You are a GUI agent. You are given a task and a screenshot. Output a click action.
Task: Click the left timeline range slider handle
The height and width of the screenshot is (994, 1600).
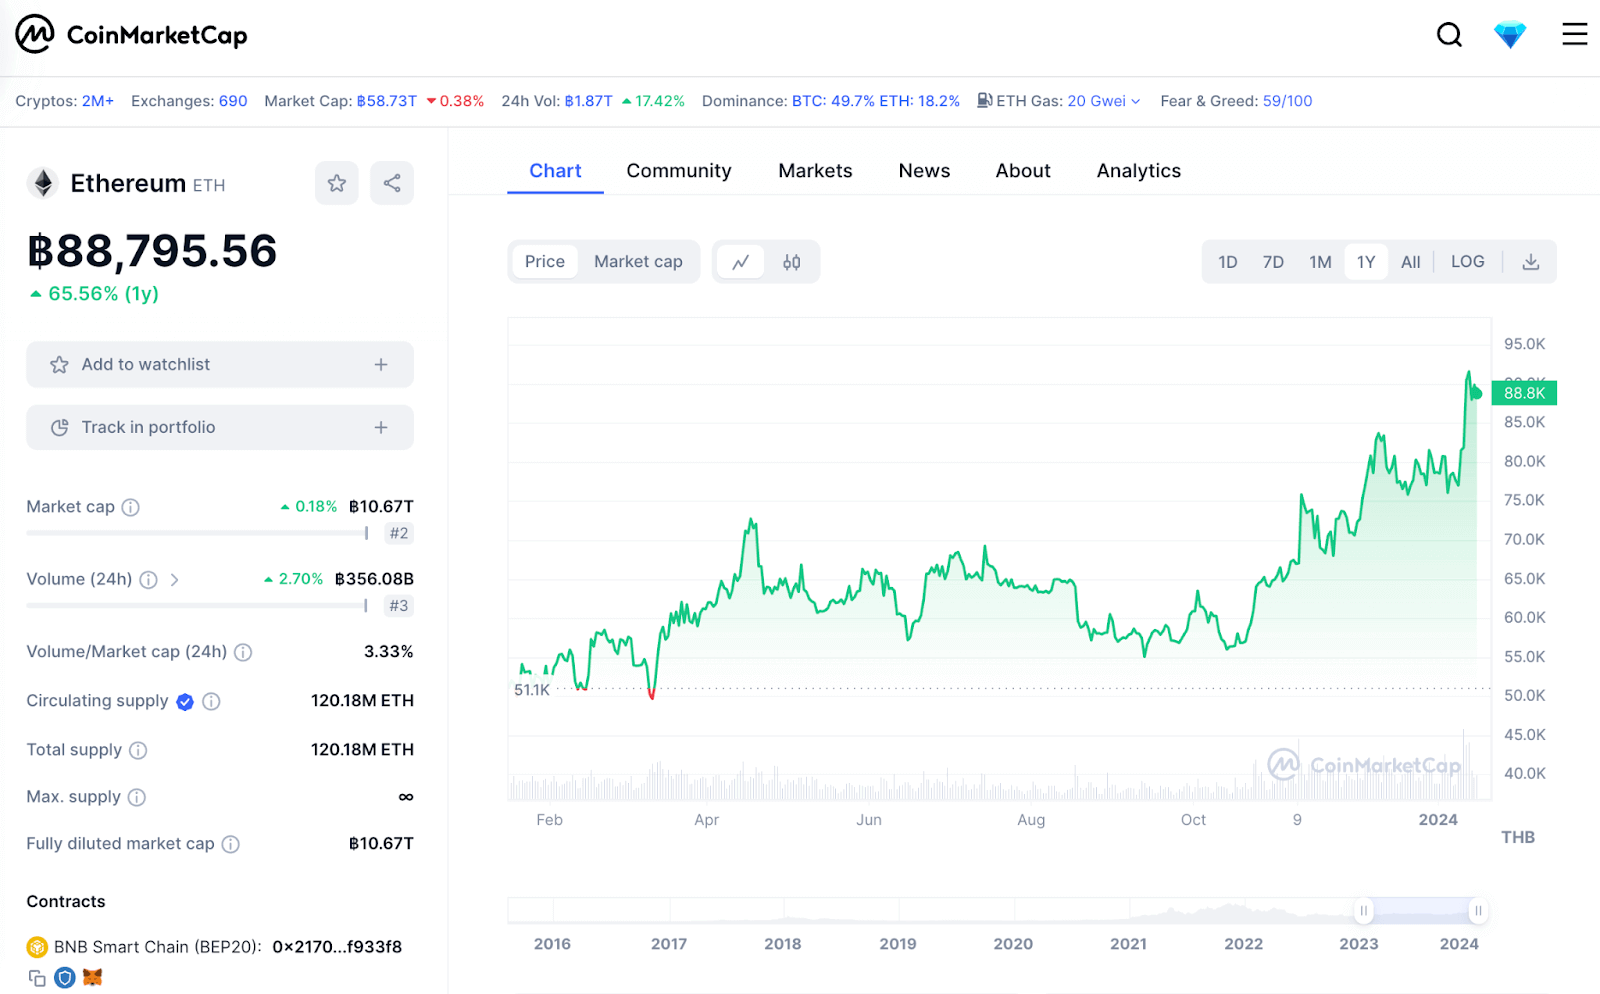click(x=1363, y=911)
